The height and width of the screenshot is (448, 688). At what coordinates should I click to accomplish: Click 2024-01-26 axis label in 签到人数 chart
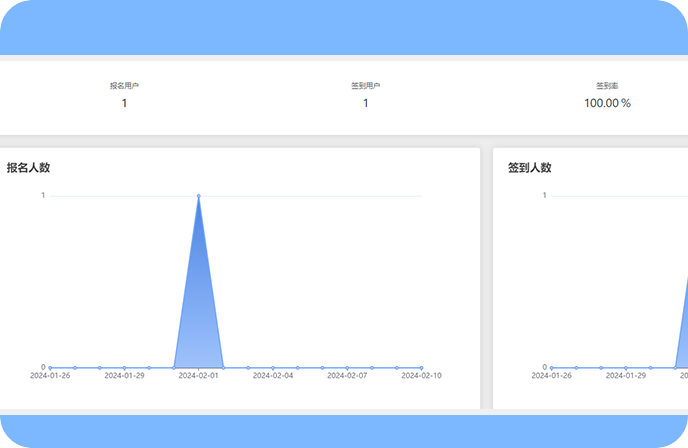[551, 376]
